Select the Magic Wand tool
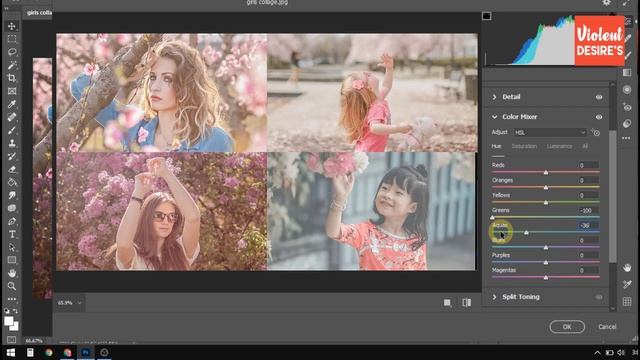 click(x=12, y=65)
